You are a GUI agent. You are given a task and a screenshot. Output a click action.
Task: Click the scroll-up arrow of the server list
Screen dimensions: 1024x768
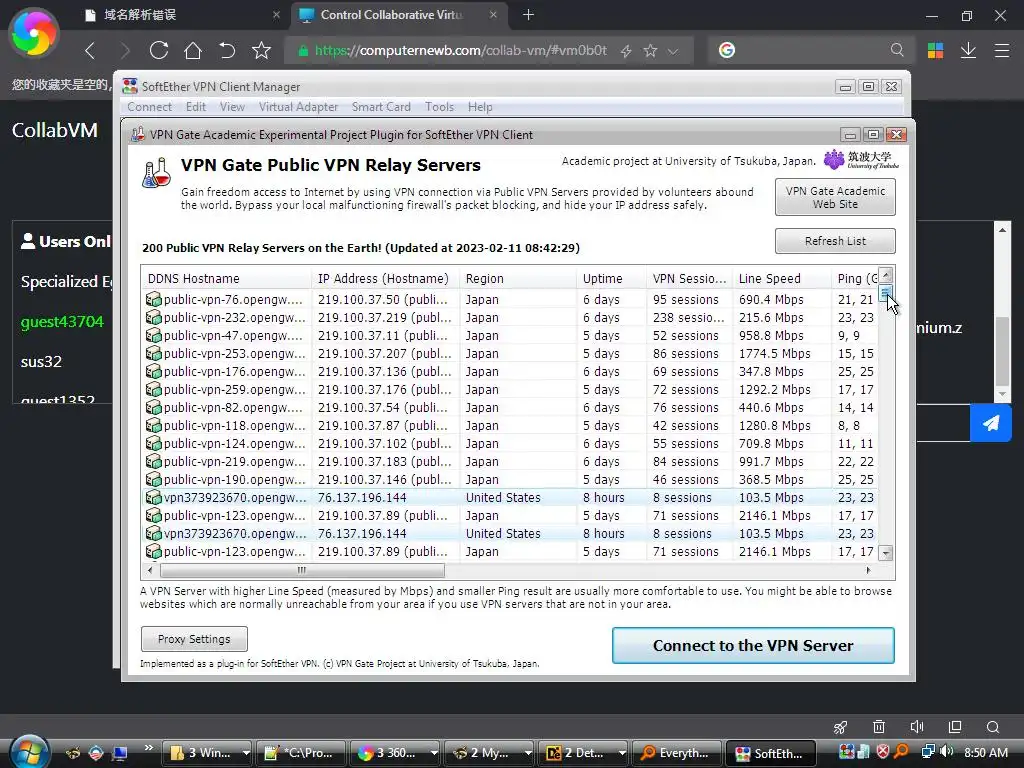click(x=886, y=274)
